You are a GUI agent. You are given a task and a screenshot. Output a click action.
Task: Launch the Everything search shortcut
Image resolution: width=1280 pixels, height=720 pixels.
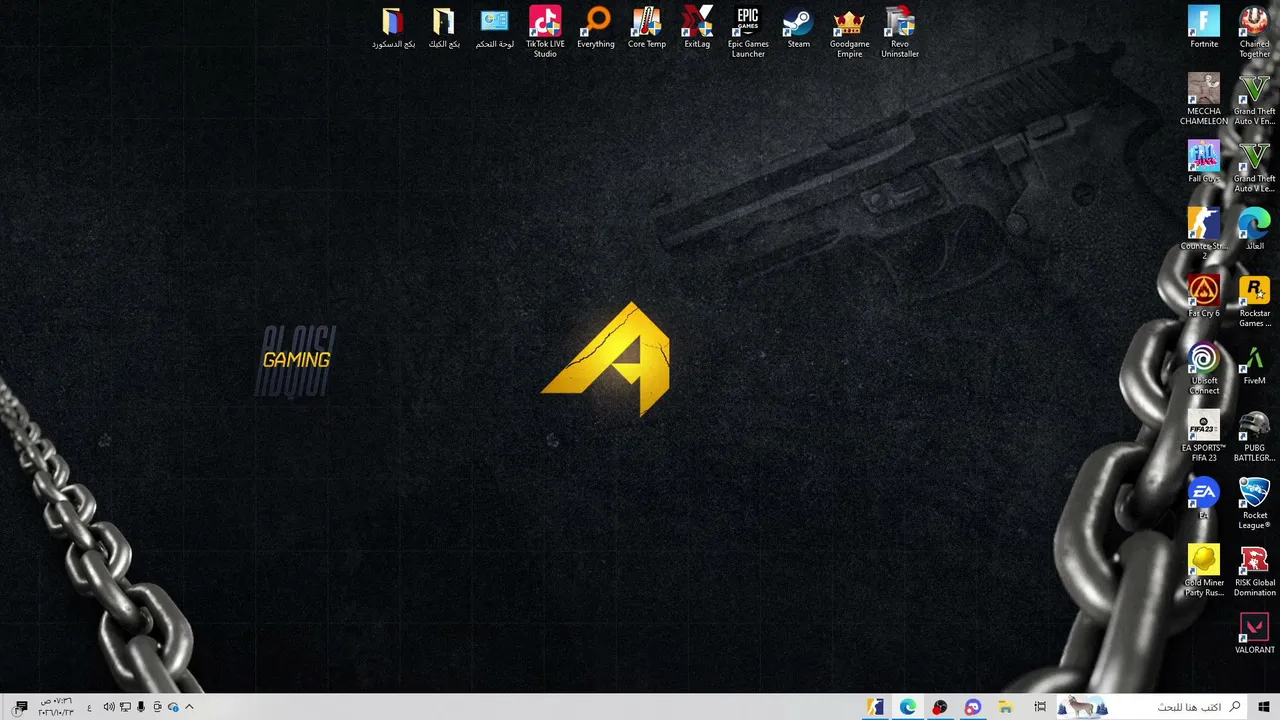[x=596, y=28]
